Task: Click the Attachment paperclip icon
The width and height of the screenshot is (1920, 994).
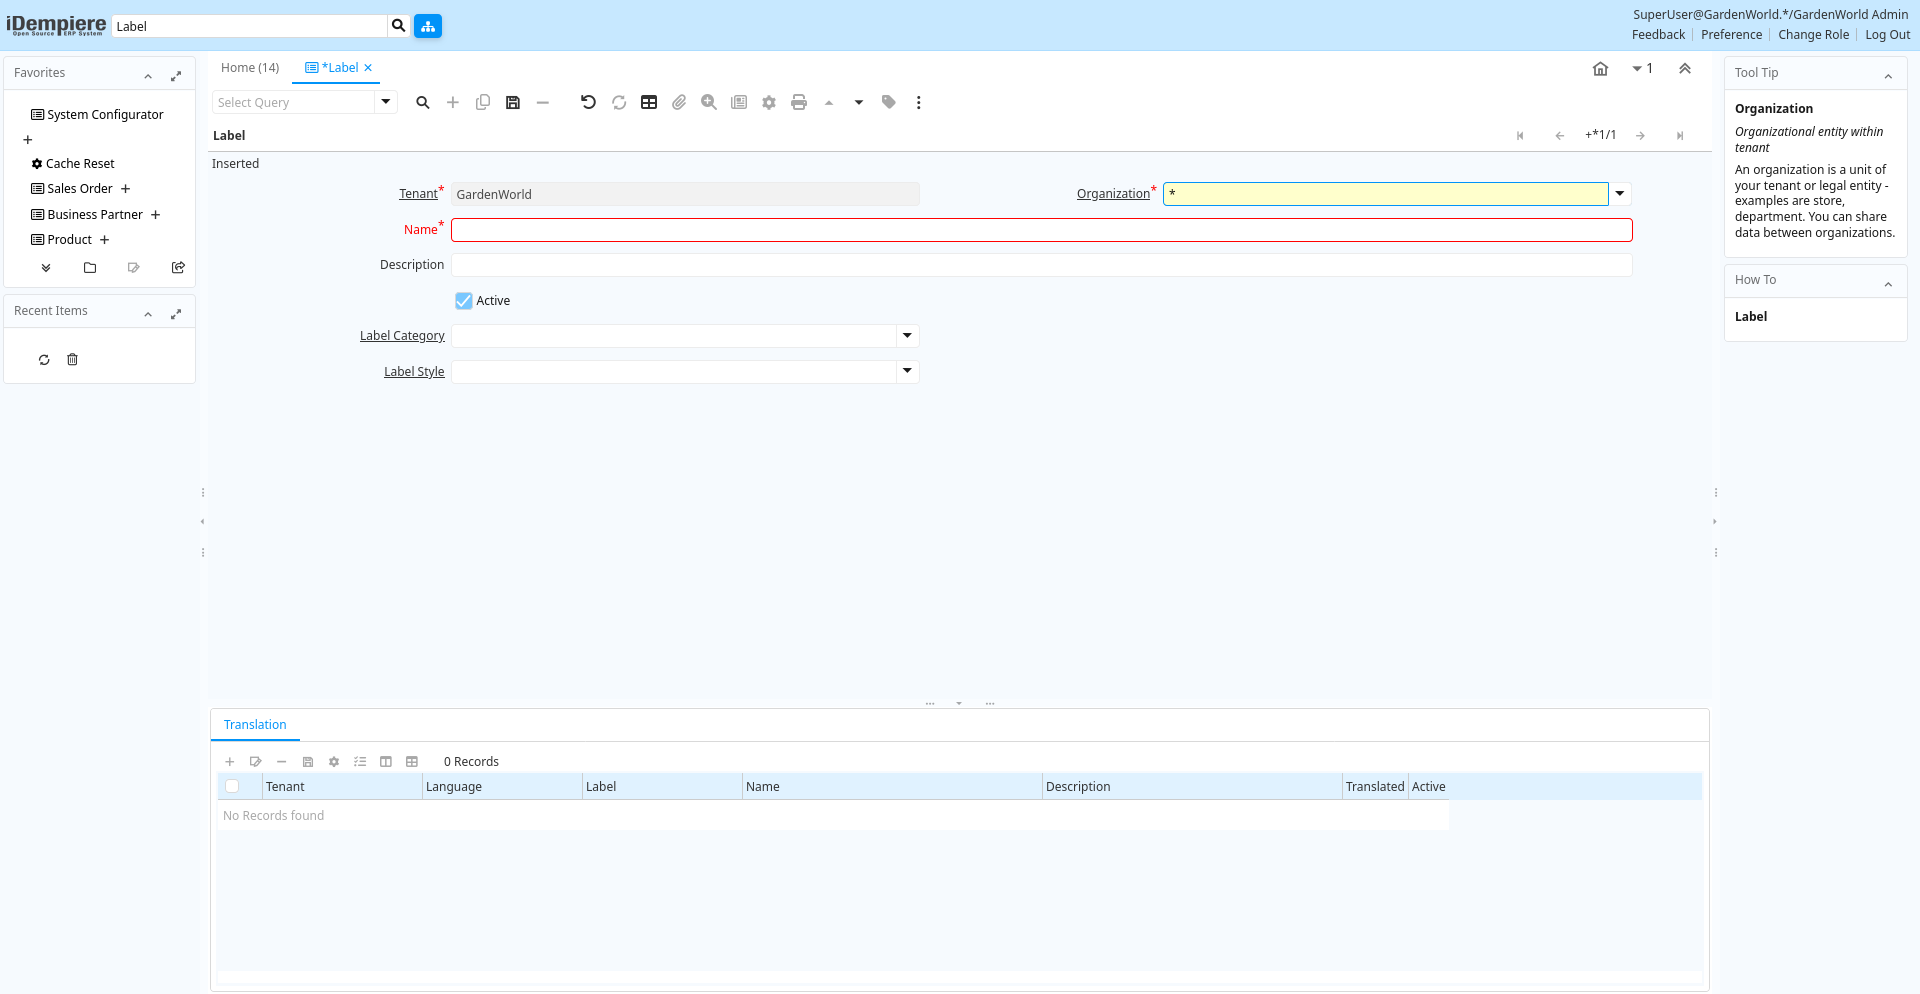Action: 679,102
